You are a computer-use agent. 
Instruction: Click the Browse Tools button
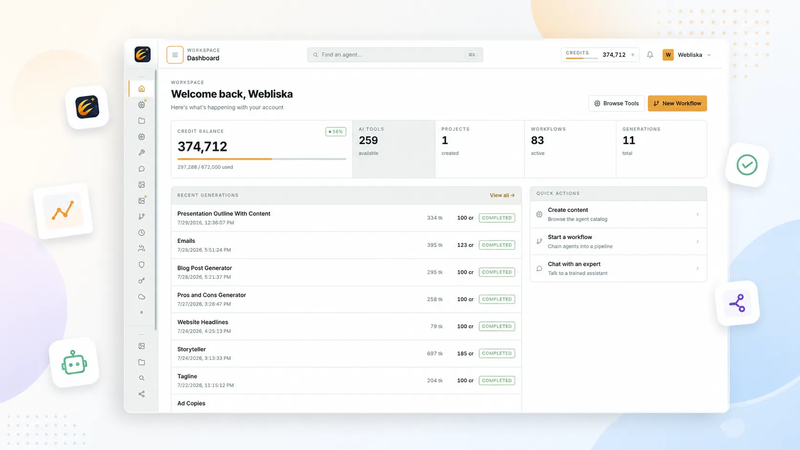tap(616, 103)
